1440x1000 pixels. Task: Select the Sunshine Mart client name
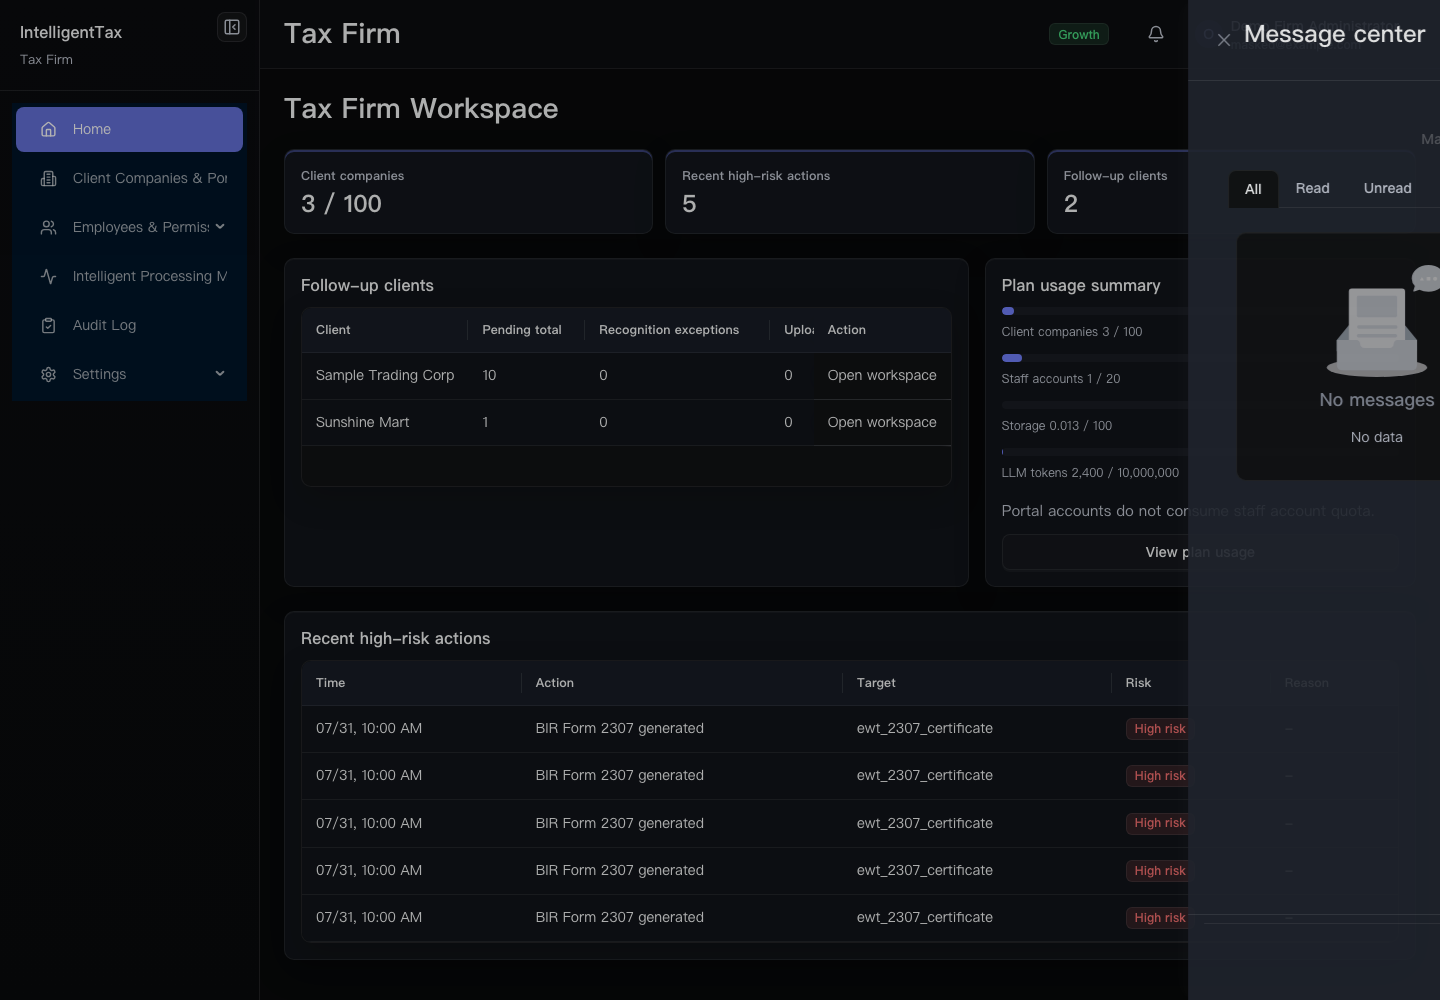click(x=363, y=422)
